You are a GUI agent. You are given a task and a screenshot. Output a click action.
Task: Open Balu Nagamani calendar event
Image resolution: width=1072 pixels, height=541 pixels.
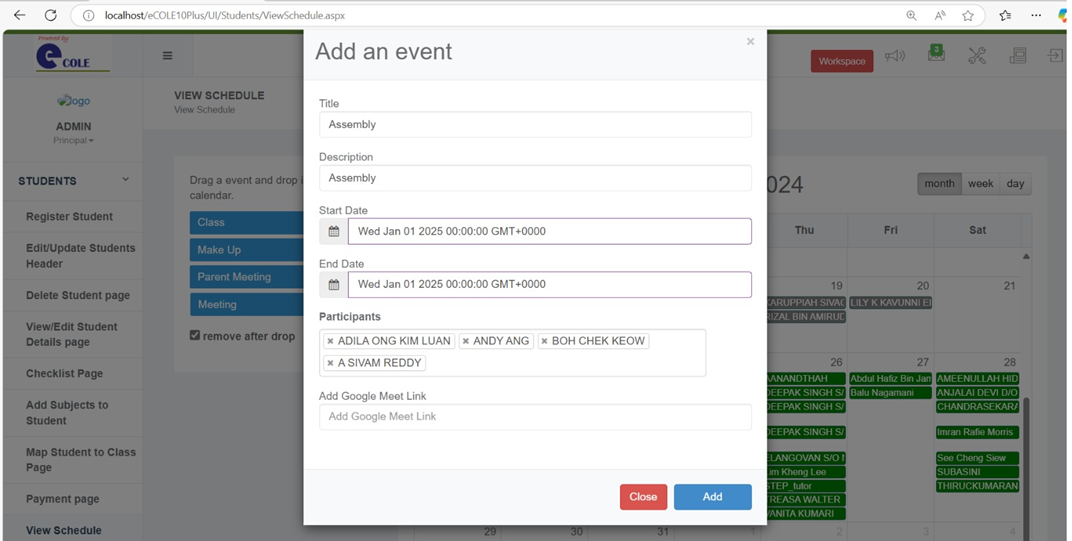pos(891,393)
